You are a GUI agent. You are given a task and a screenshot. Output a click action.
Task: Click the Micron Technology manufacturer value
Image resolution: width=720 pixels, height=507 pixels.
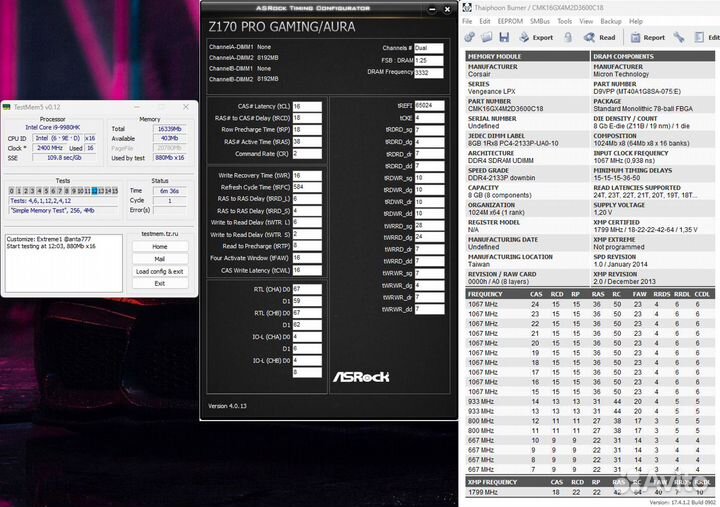[621, 74]
